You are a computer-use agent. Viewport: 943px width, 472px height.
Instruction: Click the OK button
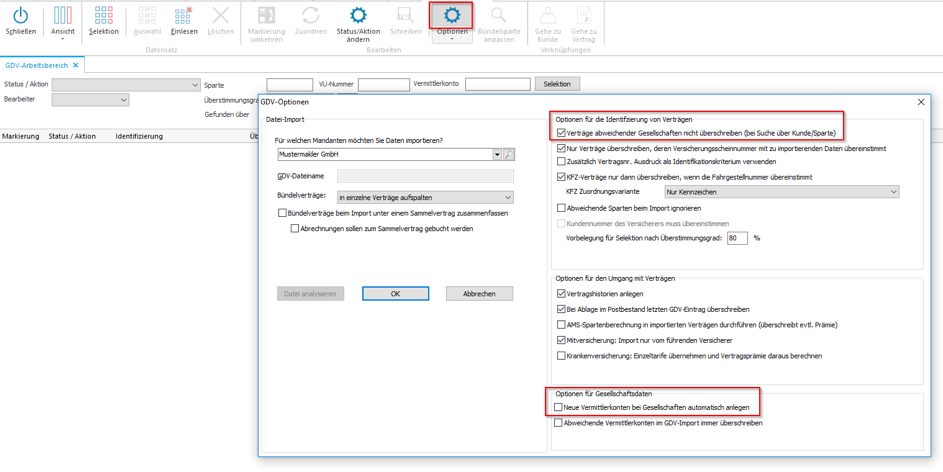click(x=395, y=294)
